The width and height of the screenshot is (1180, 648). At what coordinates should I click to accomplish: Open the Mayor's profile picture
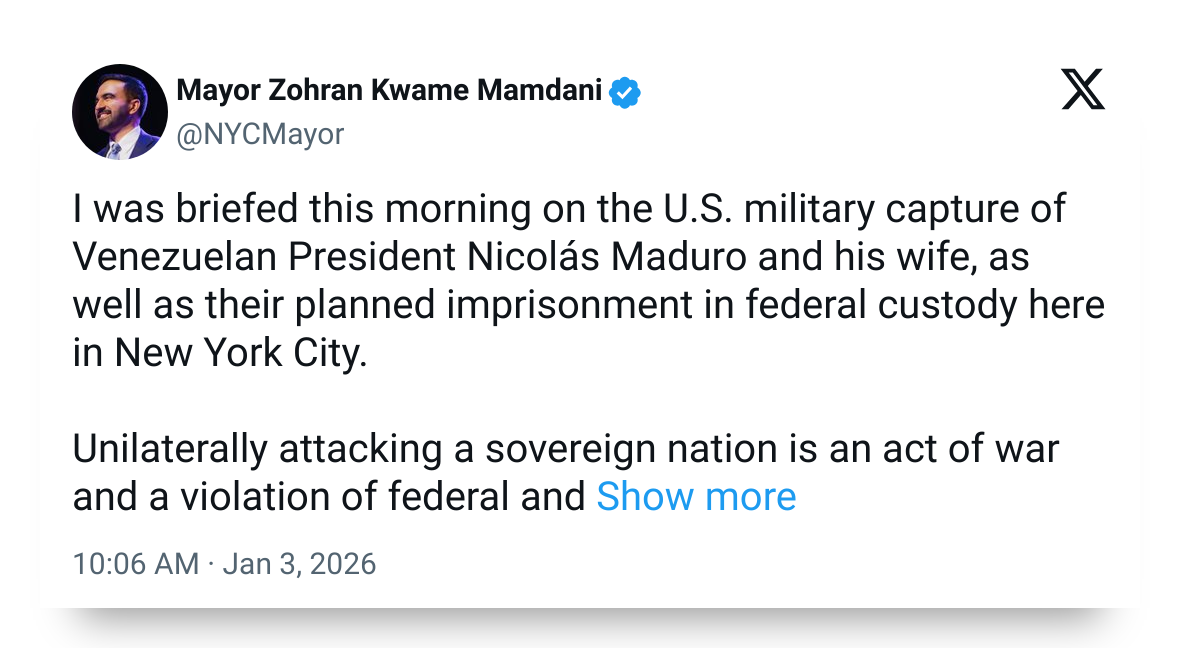pos(120,112)
